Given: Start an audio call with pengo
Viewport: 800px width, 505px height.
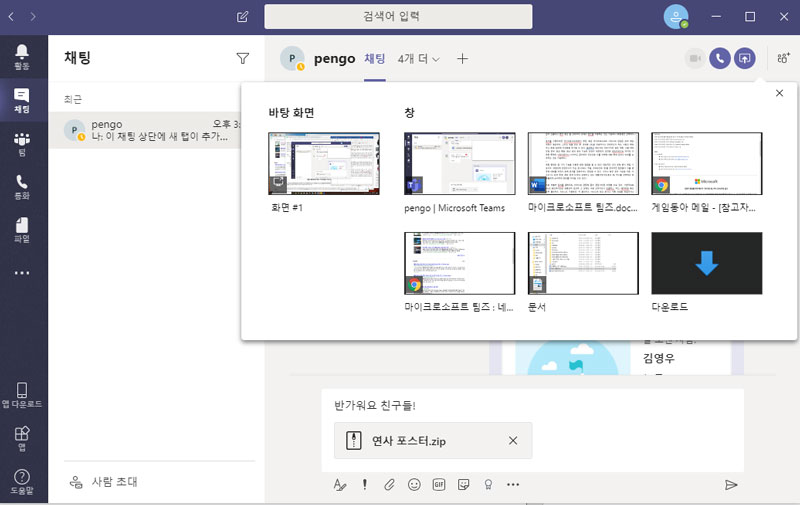Looking at the screenshot, I should pos(719,59).
